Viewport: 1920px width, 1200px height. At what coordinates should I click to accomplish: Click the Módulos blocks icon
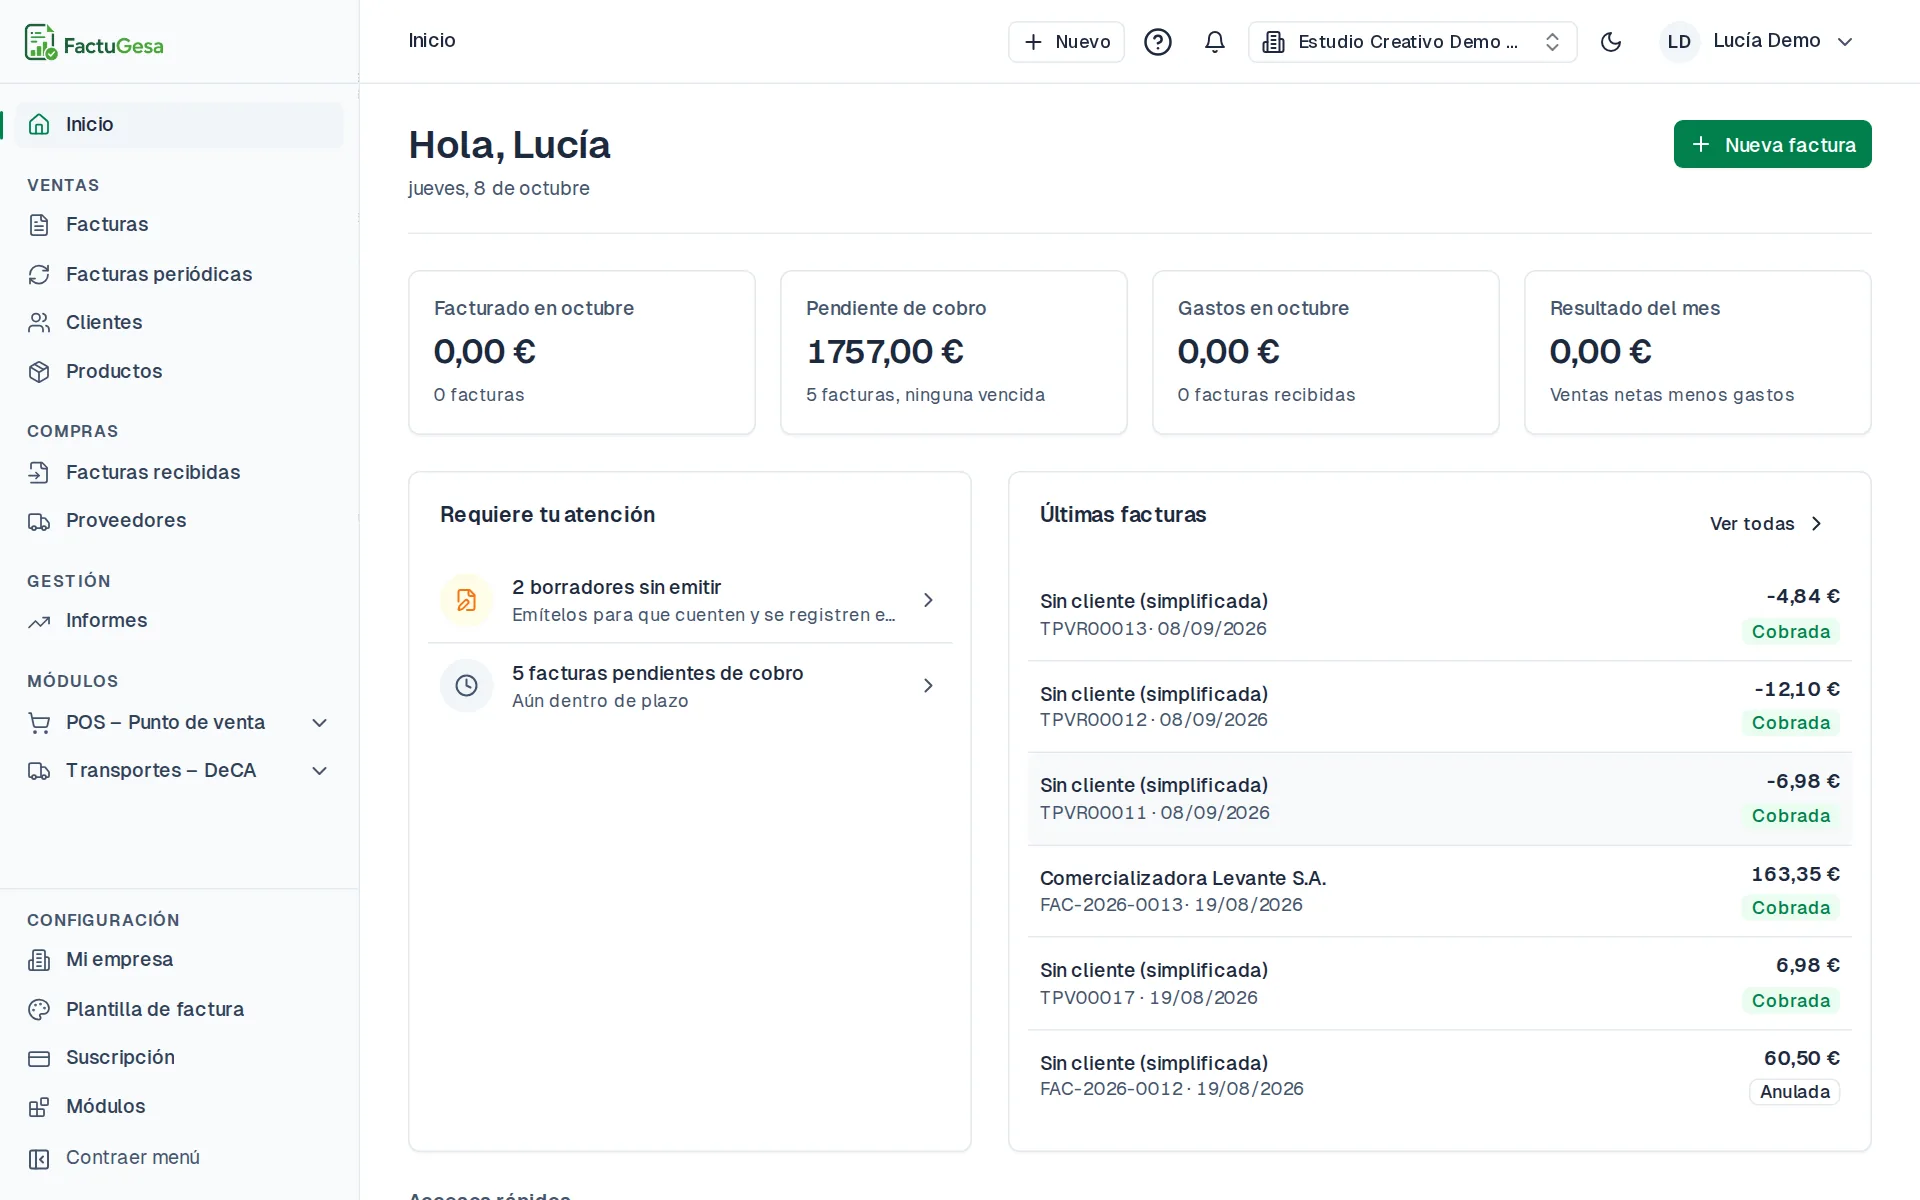click(39, 1107)
